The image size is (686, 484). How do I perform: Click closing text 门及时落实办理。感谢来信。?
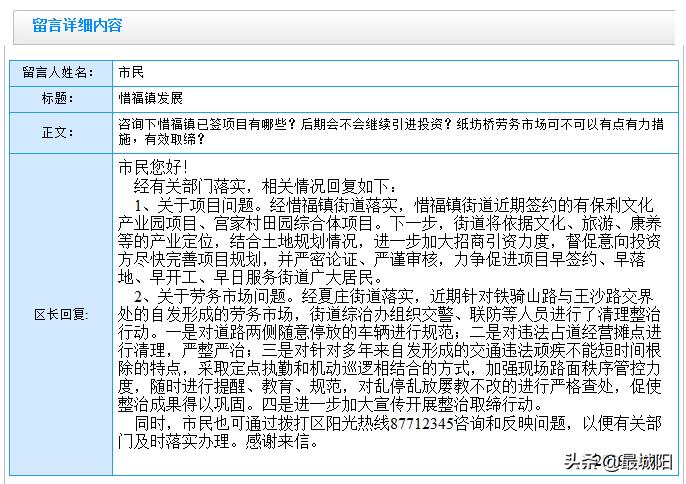pos(219,441)
